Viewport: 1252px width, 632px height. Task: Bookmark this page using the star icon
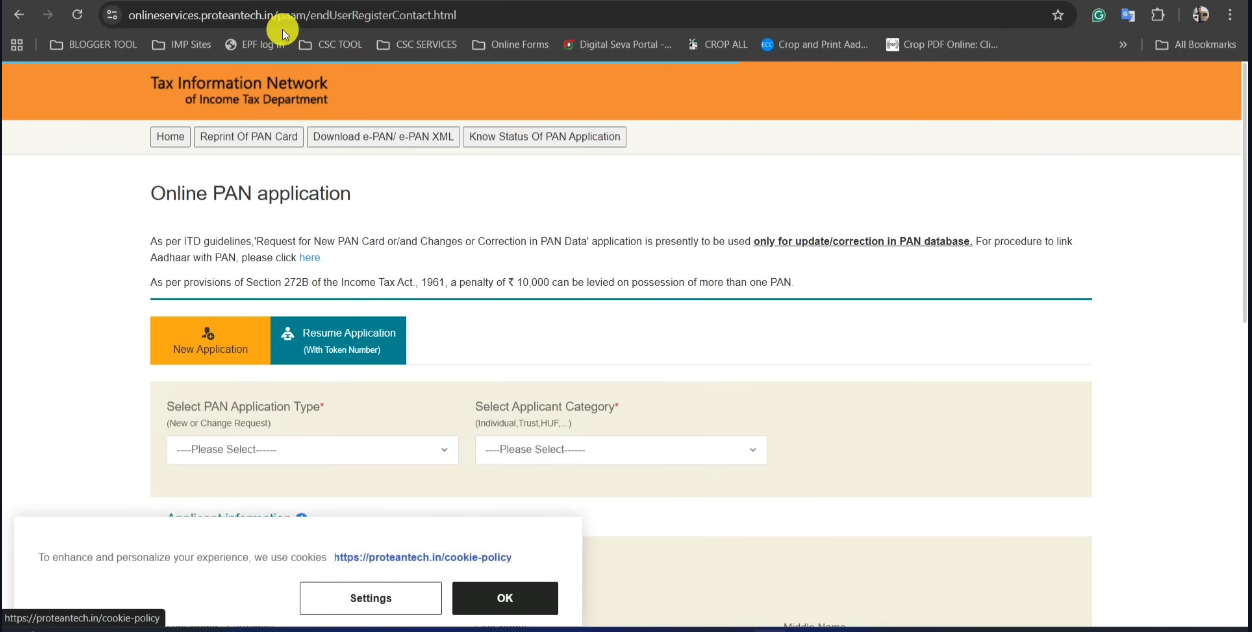1057,15
